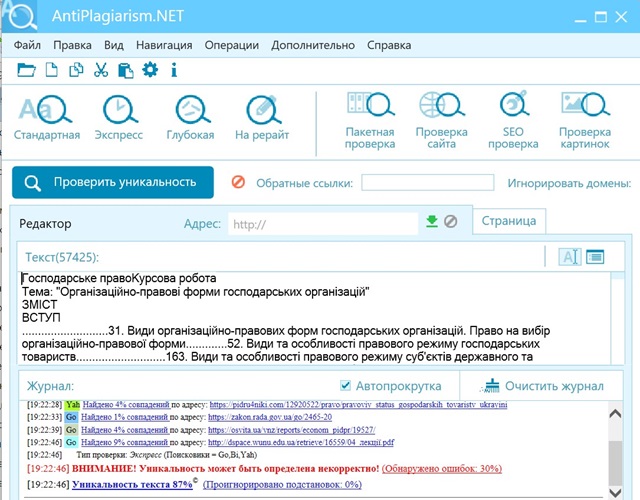Open osvita.ua link in journal
The height and width of the screenshot is (500, 640).
[x=291, y=430]
